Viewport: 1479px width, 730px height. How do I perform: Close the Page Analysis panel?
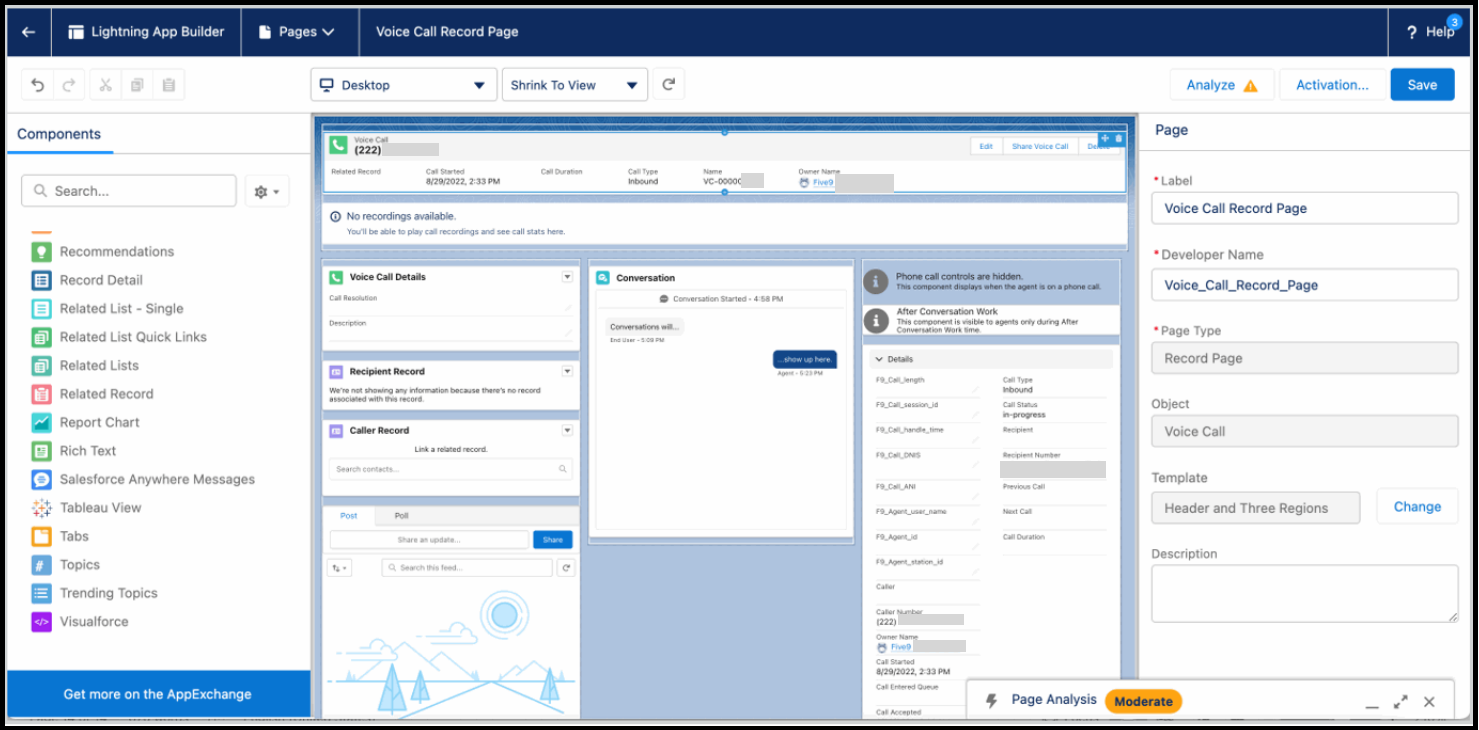point(1429,702)
